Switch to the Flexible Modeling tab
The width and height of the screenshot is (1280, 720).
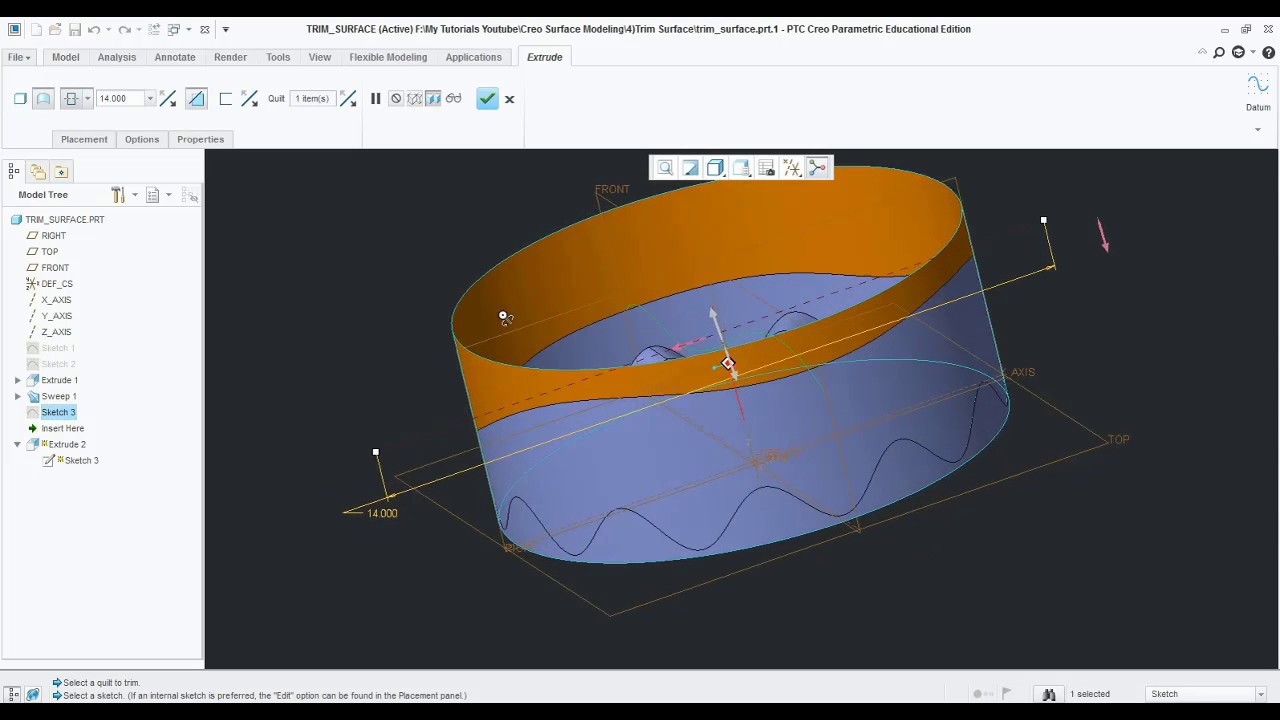point(388,57)
